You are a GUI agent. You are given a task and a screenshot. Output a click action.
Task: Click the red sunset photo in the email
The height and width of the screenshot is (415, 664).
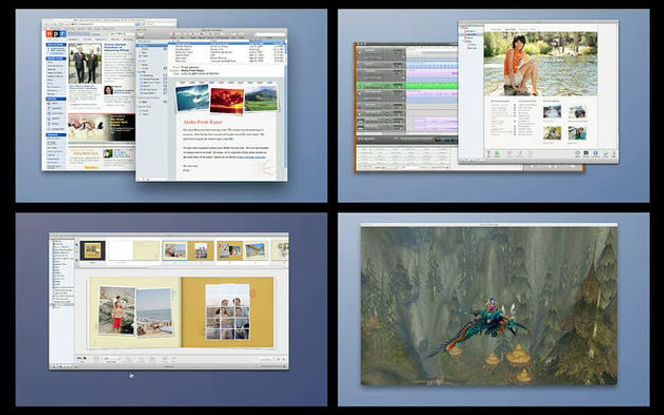point(227,100)
